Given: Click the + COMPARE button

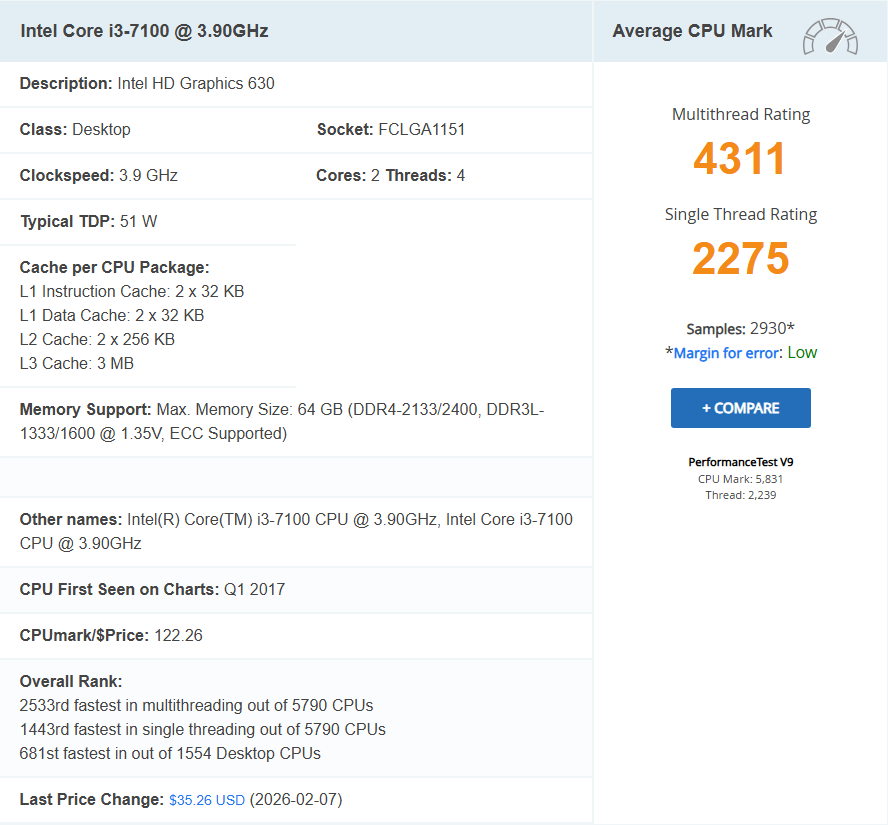Looking at the screenshot, I should pos(740,408).
